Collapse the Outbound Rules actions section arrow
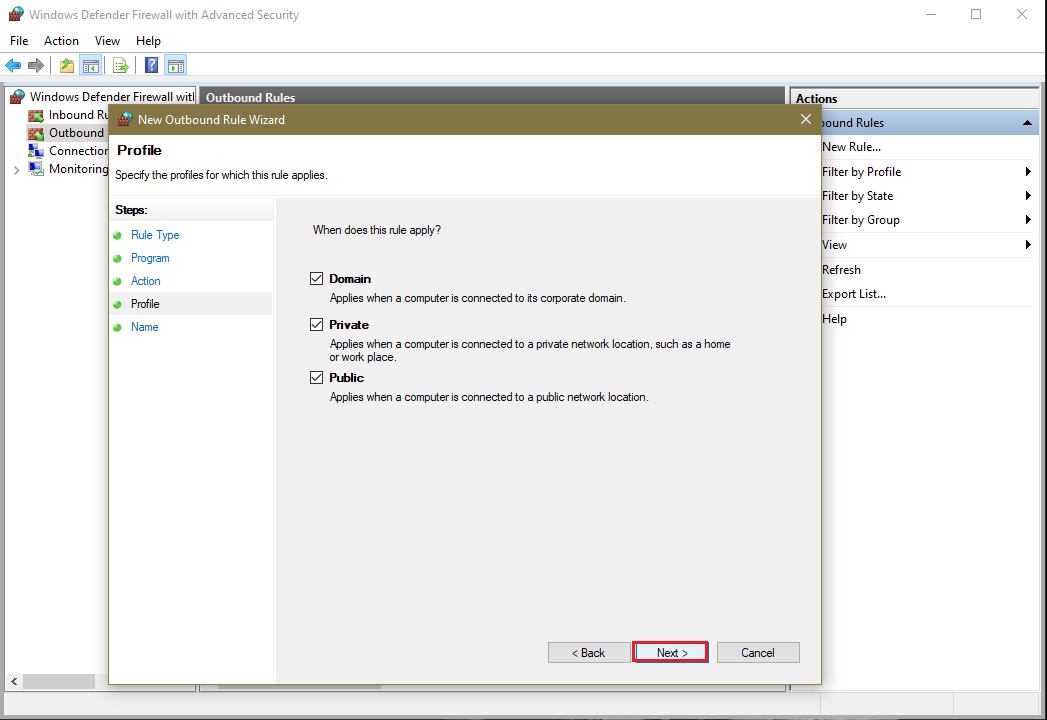This screenshot has height=720, width=1047. coord(1027,123)
